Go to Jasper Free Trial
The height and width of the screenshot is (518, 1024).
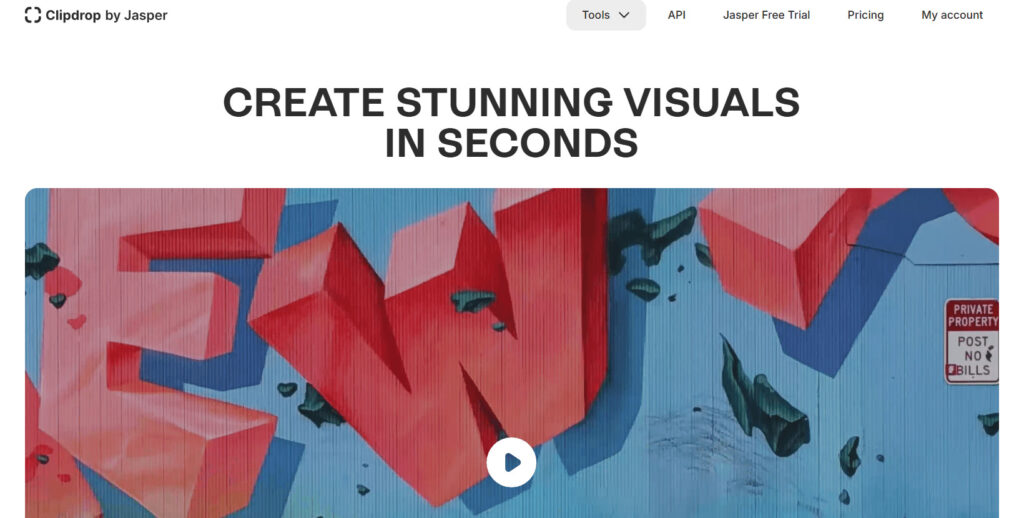766,15
